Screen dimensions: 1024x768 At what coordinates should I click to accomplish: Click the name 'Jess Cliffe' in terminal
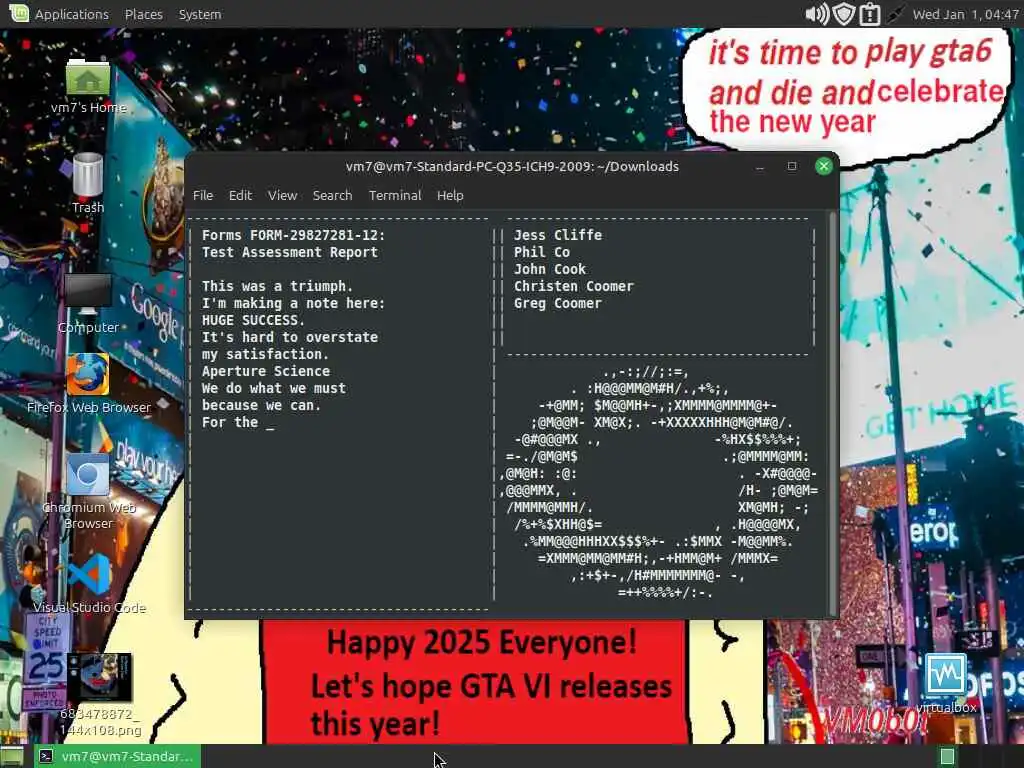click(558, 235)
